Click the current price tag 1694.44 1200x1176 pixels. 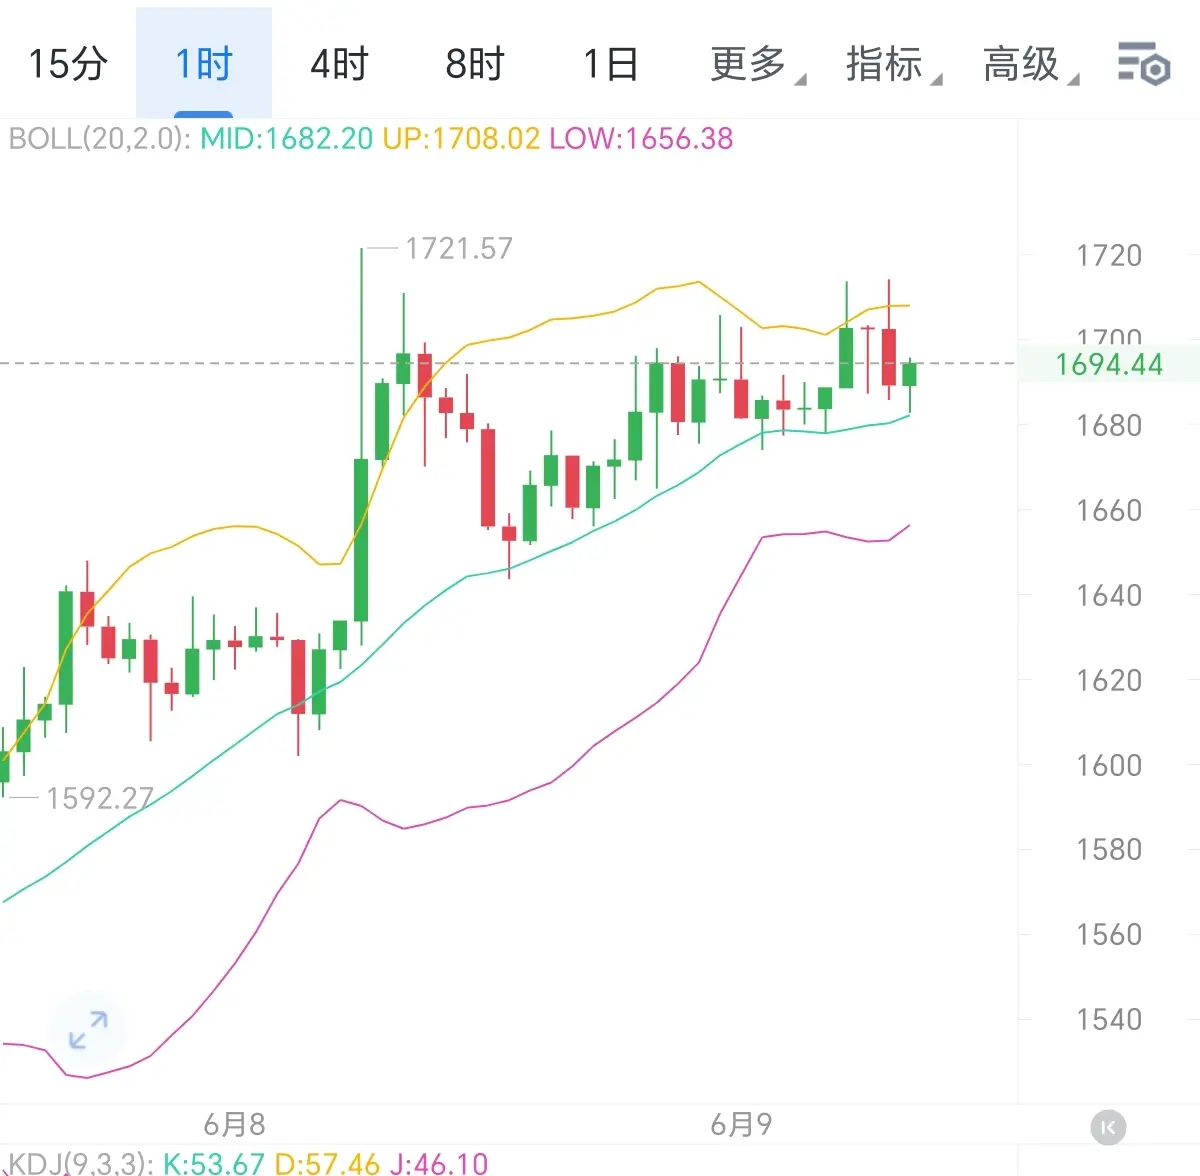[x=1109, y=364]
